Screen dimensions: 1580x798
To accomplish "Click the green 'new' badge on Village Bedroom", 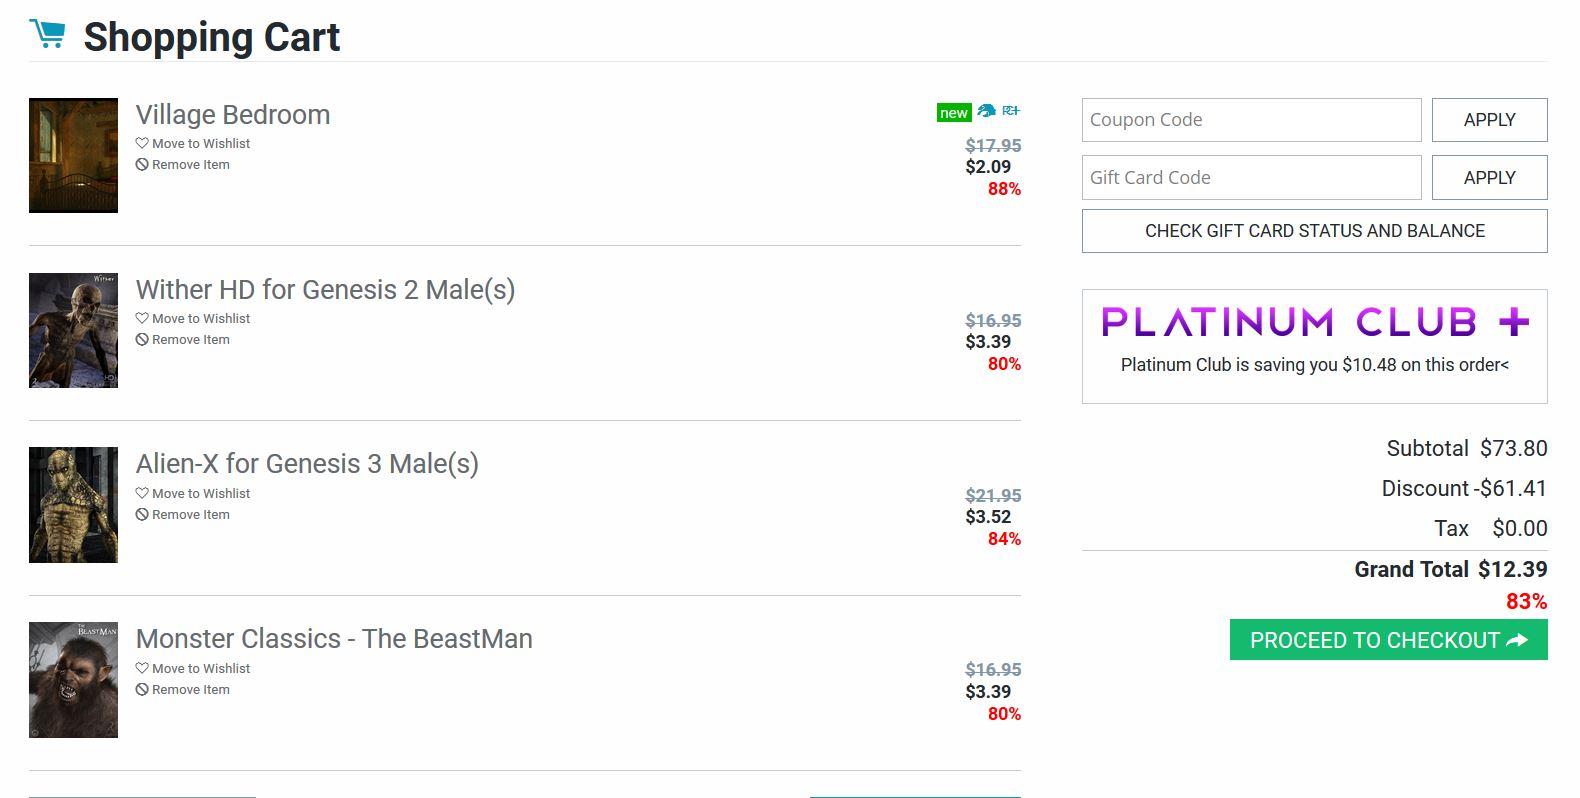I will point(953,112).
